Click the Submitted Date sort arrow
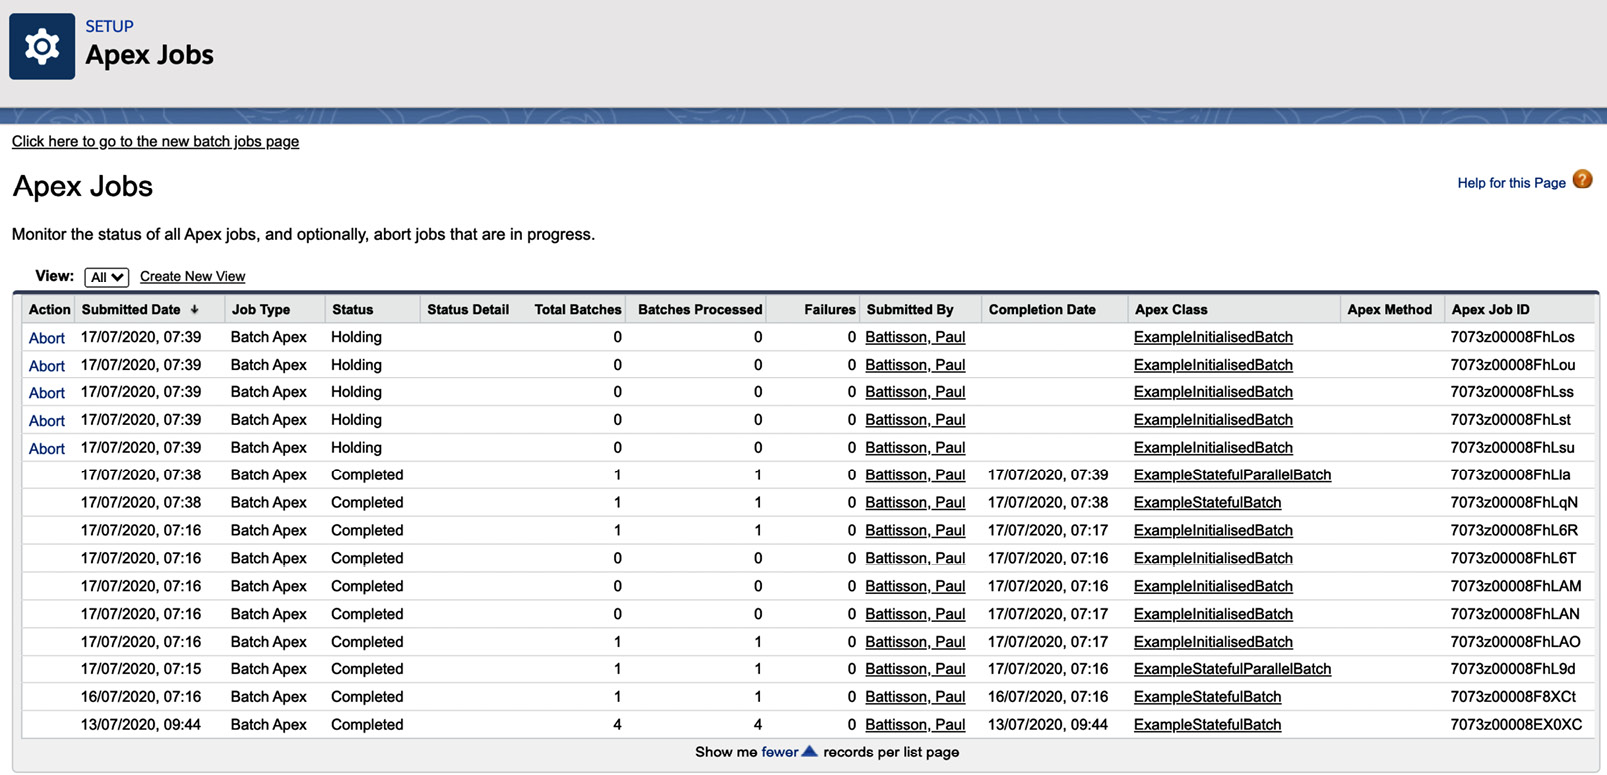 [195, 310]
